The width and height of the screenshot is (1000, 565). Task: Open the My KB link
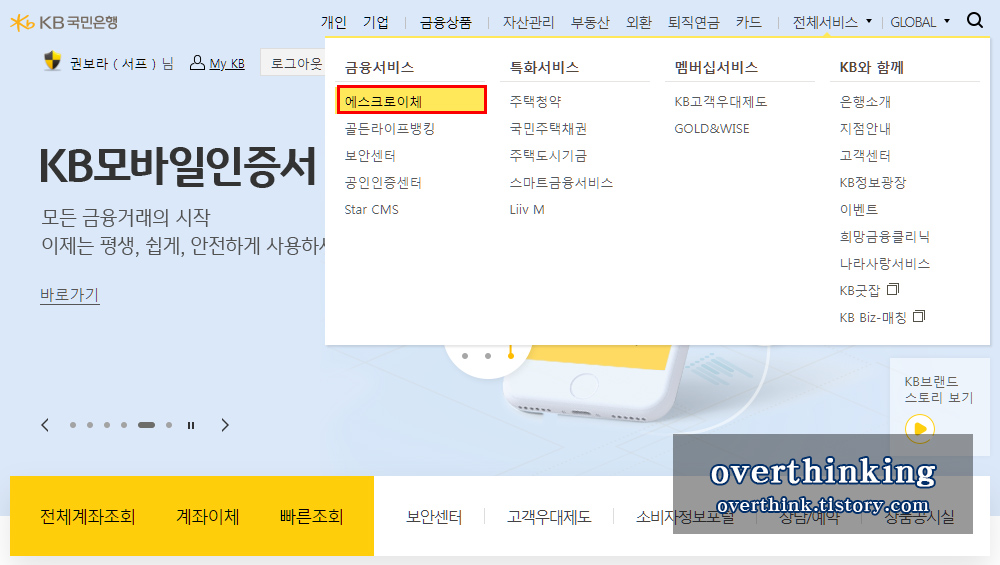[x=227, y=64]
